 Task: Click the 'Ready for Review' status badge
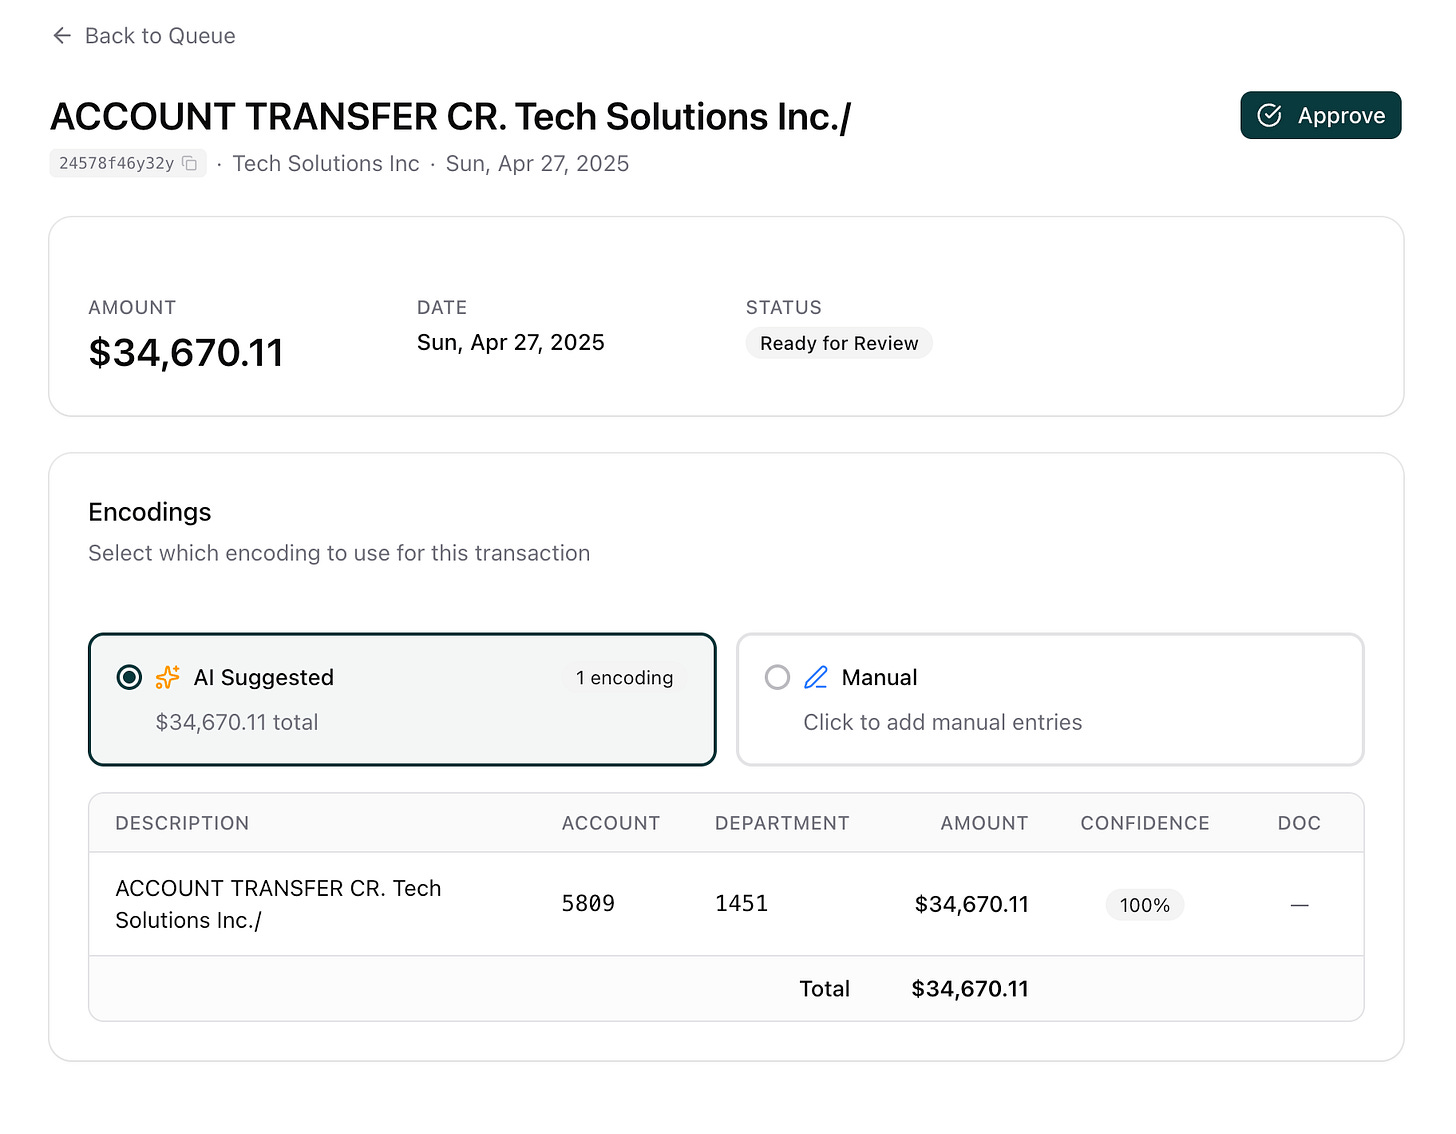pos(839,343)
